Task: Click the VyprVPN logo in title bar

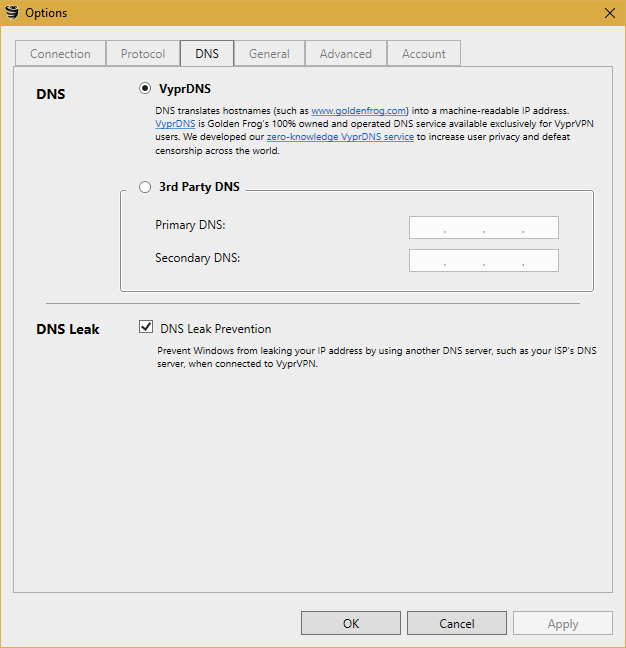Action: [12, 12]
